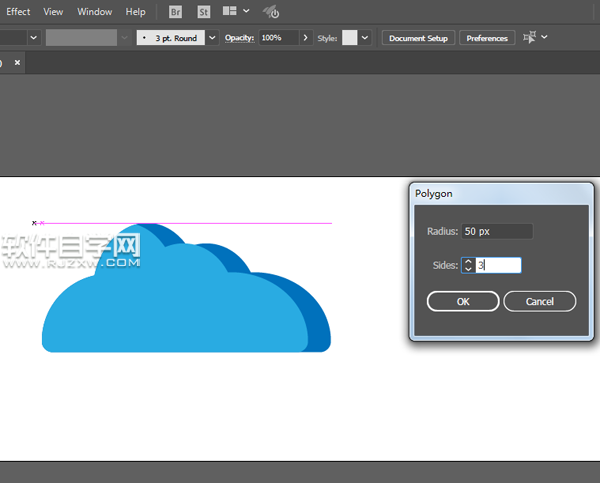Image resolution: width=600 pixels, height=483 pixels.
Task: Click the GPU performance rocket icon
Action: coord(271,12)
